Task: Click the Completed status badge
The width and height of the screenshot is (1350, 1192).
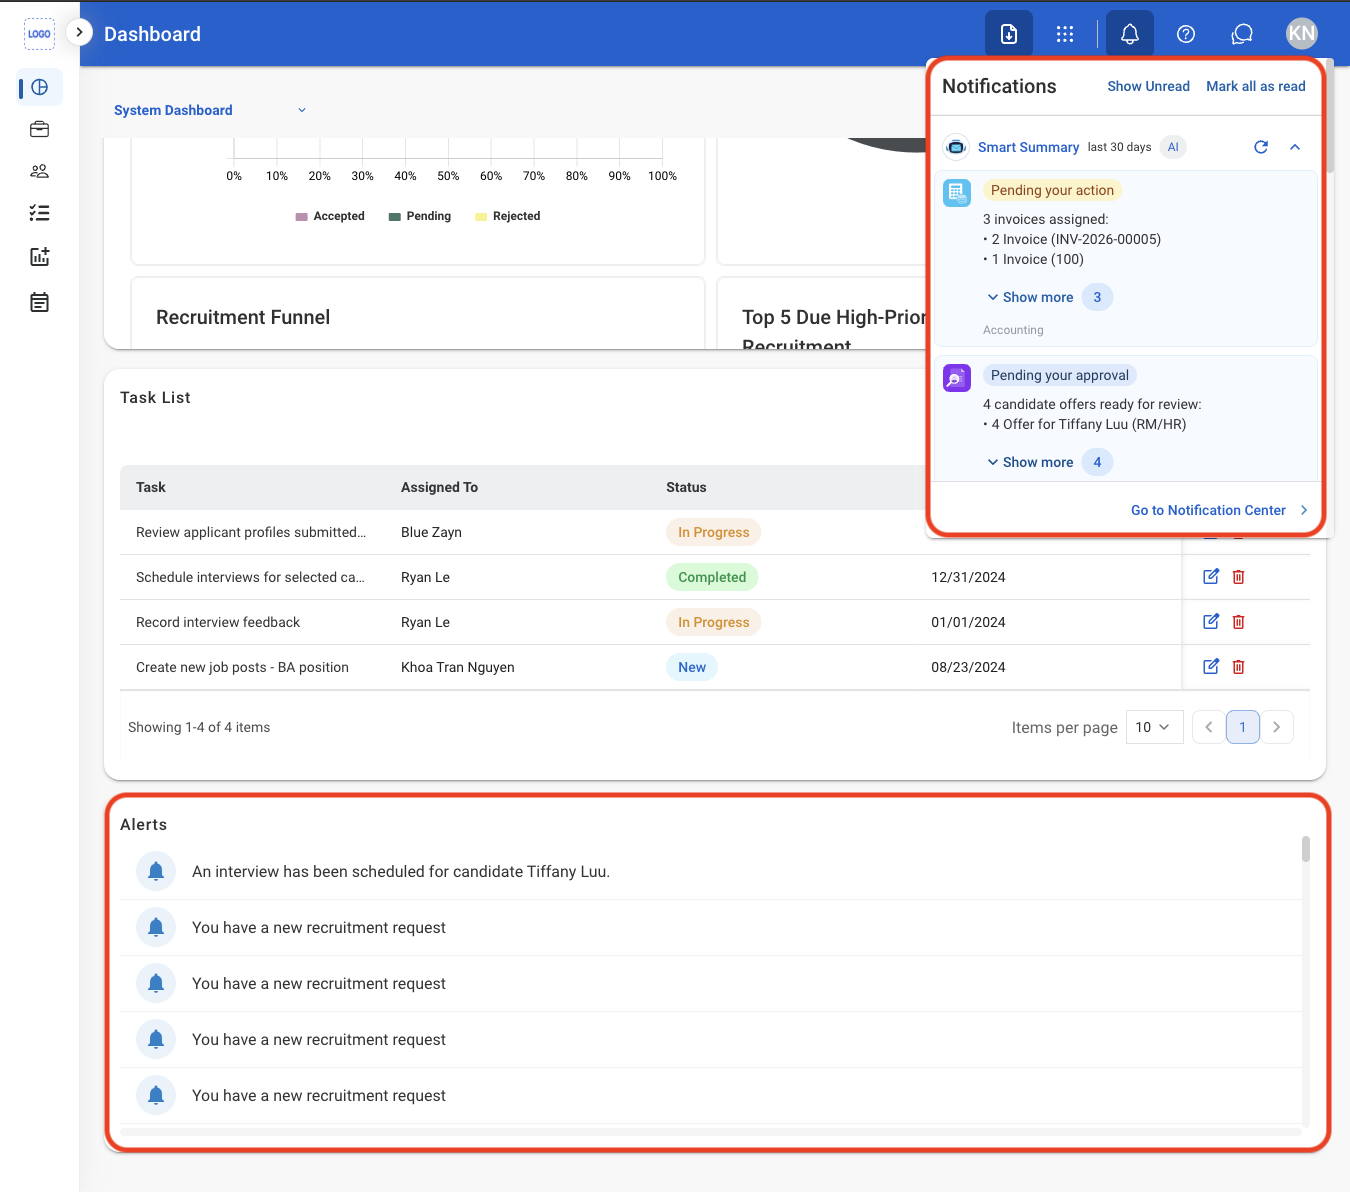Action: click(712, 577)
